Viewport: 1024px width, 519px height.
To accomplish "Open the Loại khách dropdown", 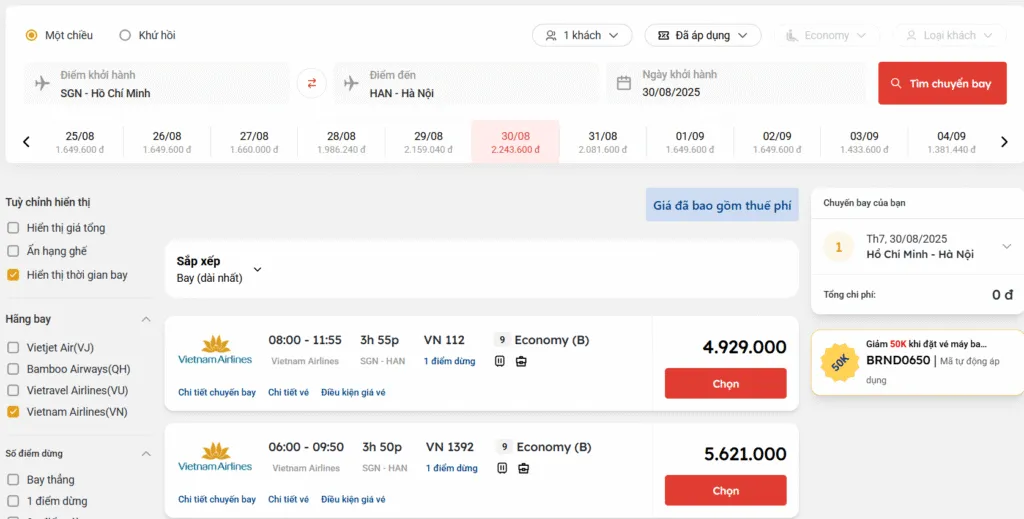I will tap(950, 35).
